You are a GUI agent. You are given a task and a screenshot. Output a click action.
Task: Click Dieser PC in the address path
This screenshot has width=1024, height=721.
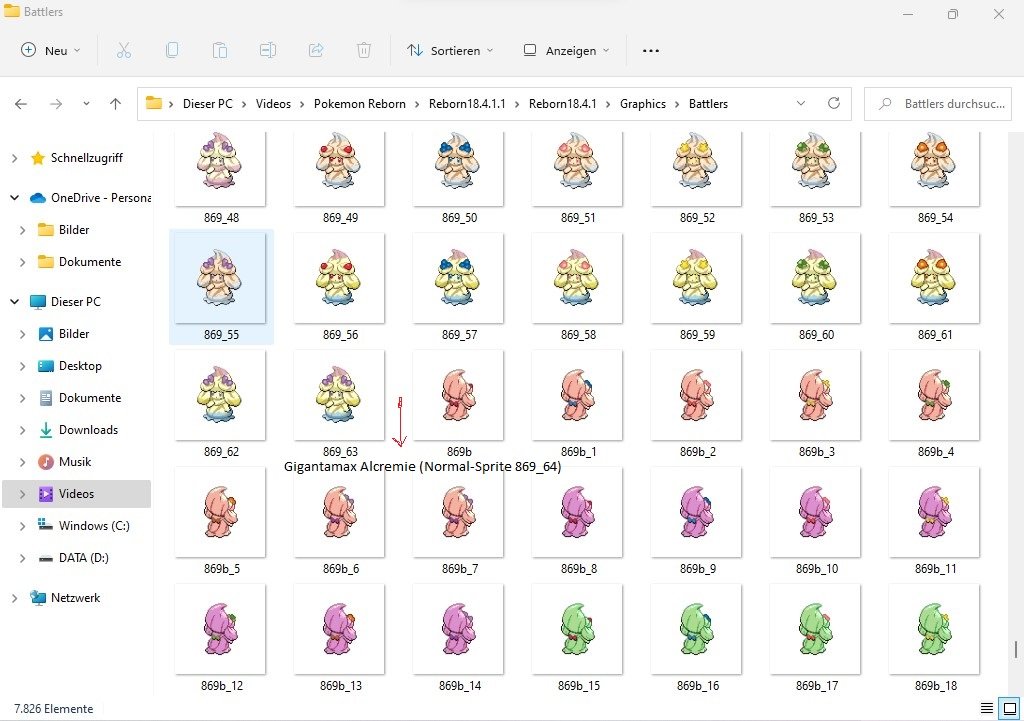pyautogui.click(x=208, y=104)
